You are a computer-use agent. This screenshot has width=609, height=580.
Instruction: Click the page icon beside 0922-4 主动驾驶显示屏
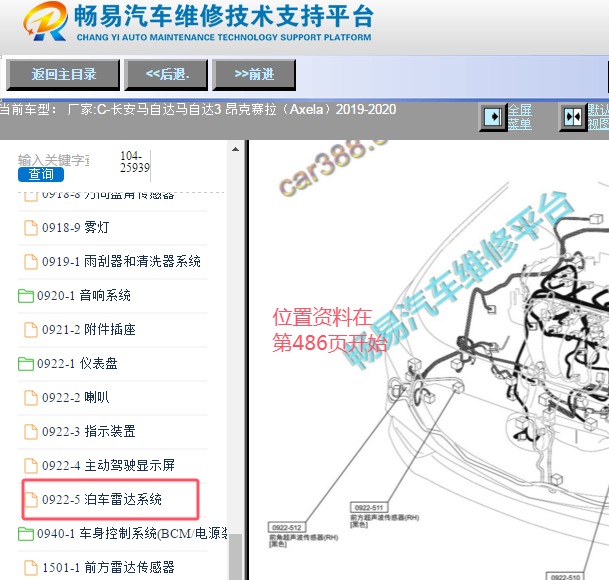[x=31, y=466]
